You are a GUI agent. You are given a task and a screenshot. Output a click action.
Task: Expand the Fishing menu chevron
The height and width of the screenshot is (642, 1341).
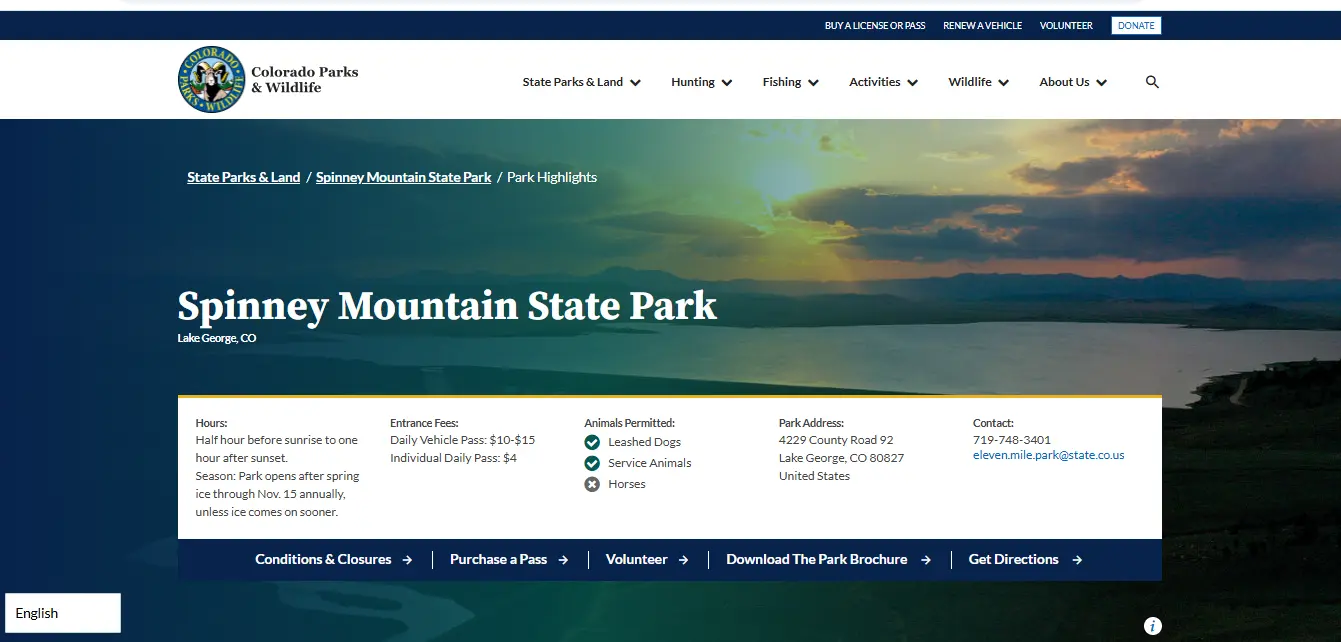point(813,83)
